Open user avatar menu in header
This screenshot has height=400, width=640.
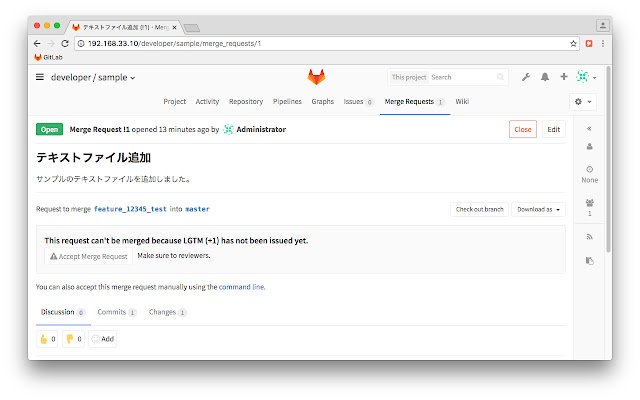586,77
